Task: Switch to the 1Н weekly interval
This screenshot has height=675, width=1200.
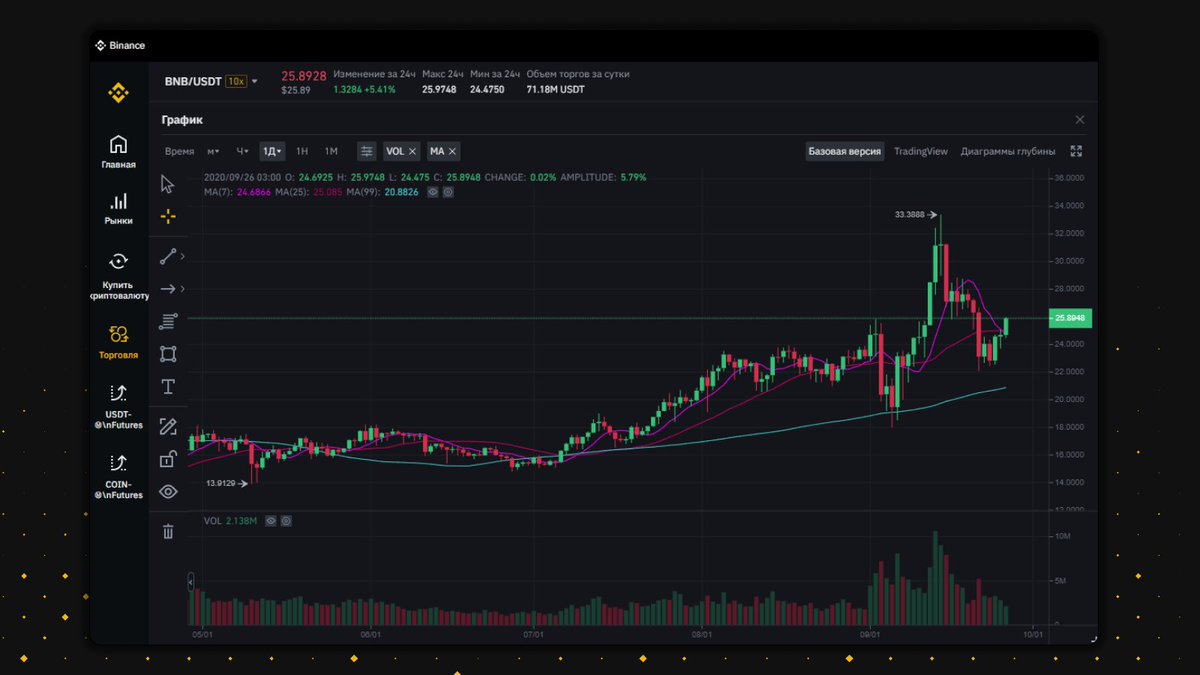Action: click(302, 151)
